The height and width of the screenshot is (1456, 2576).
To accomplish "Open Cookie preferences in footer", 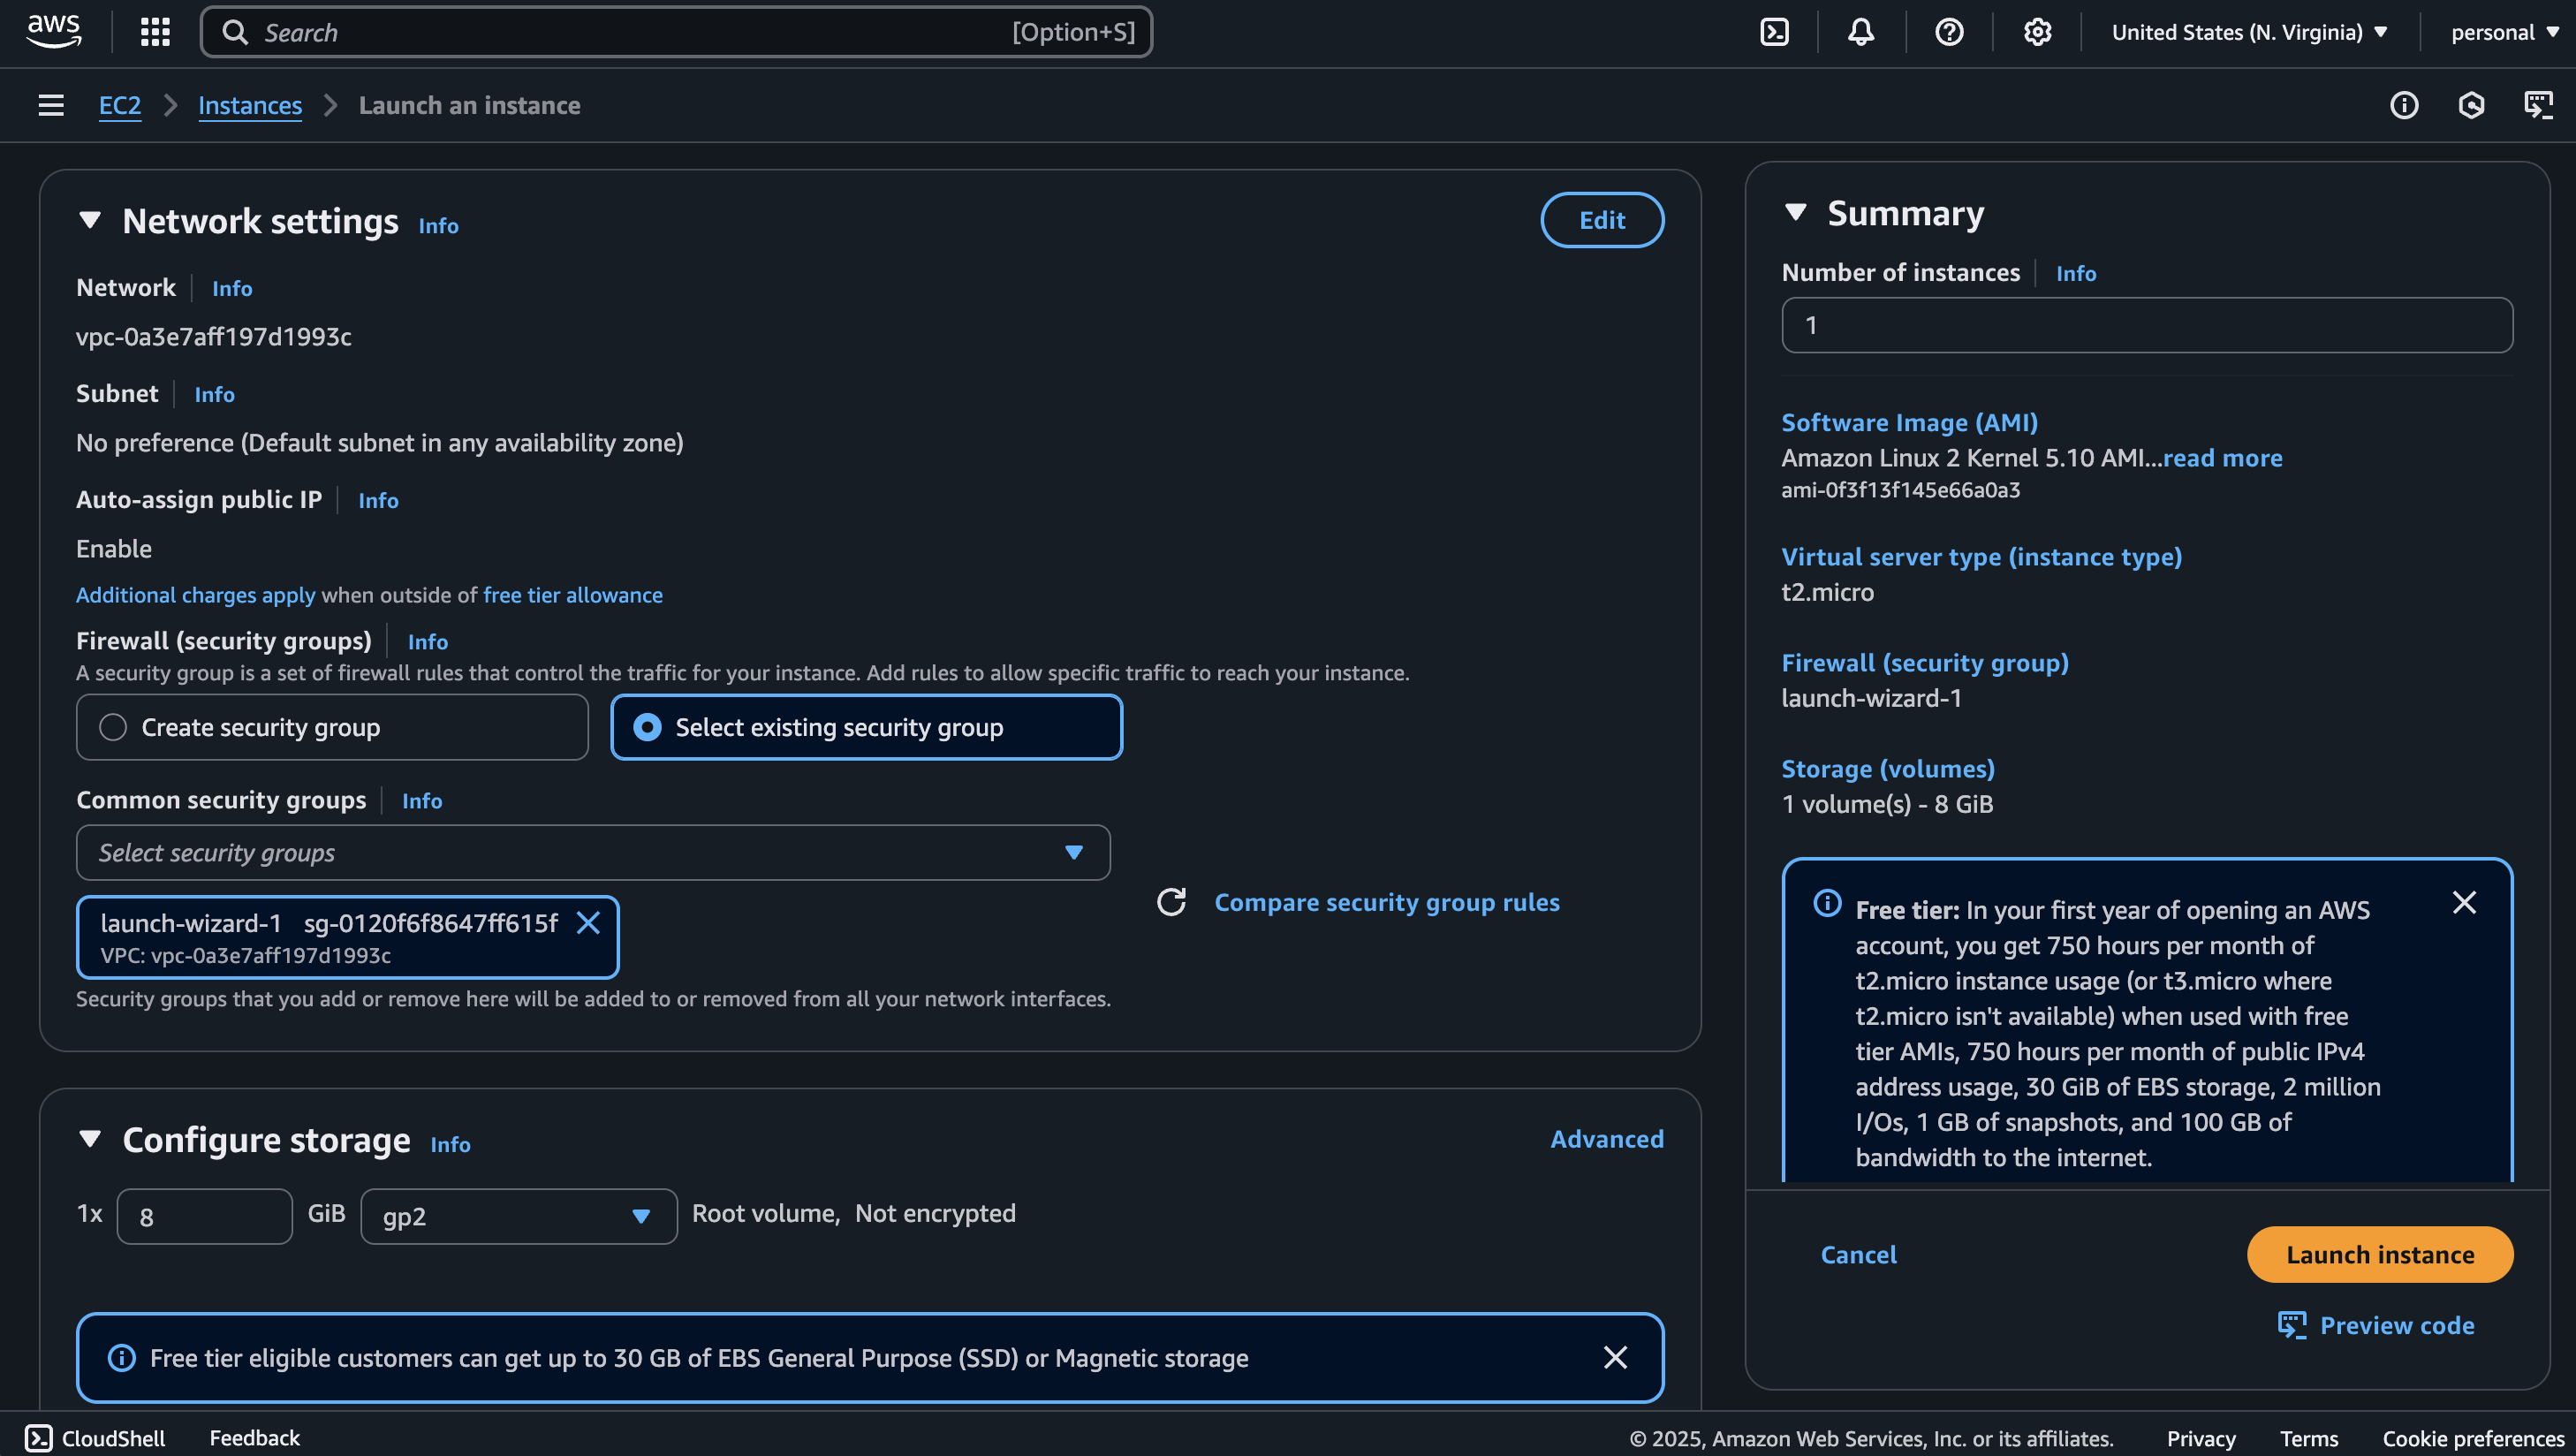I will click(2472, 1438).
